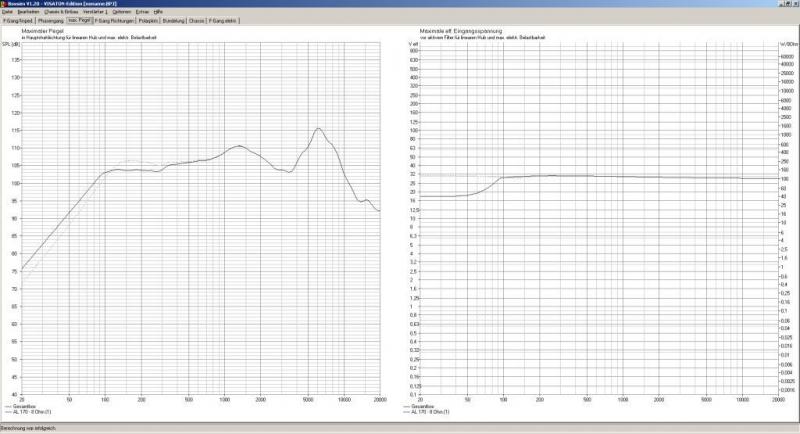Open the Chassis & Einbau menu

pos(61,11)
